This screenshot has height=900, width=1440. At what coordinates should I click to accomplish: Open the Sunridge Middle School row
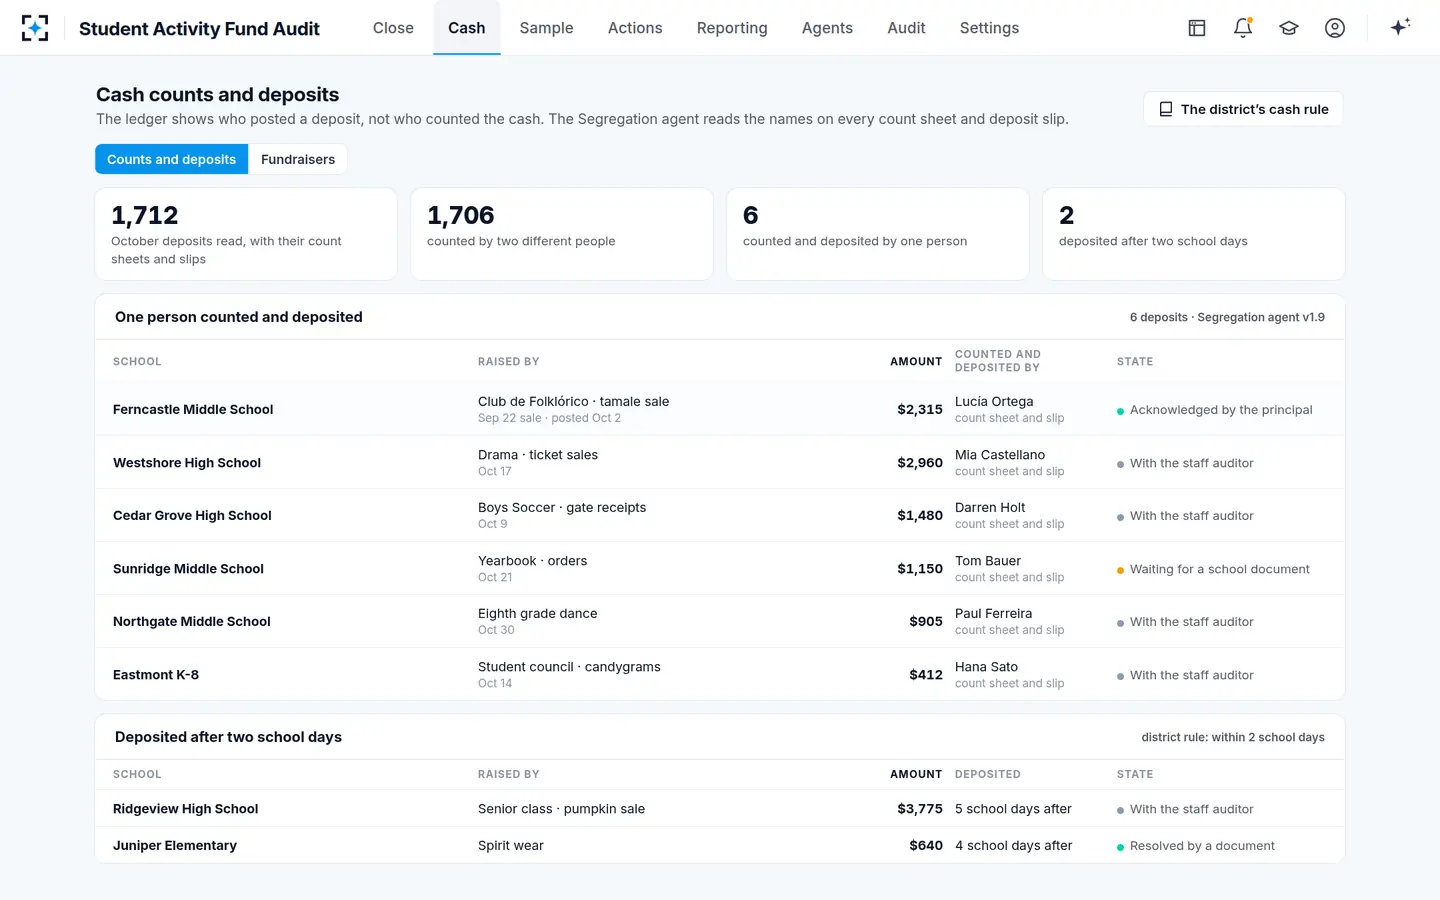click(x=720, y=568)
